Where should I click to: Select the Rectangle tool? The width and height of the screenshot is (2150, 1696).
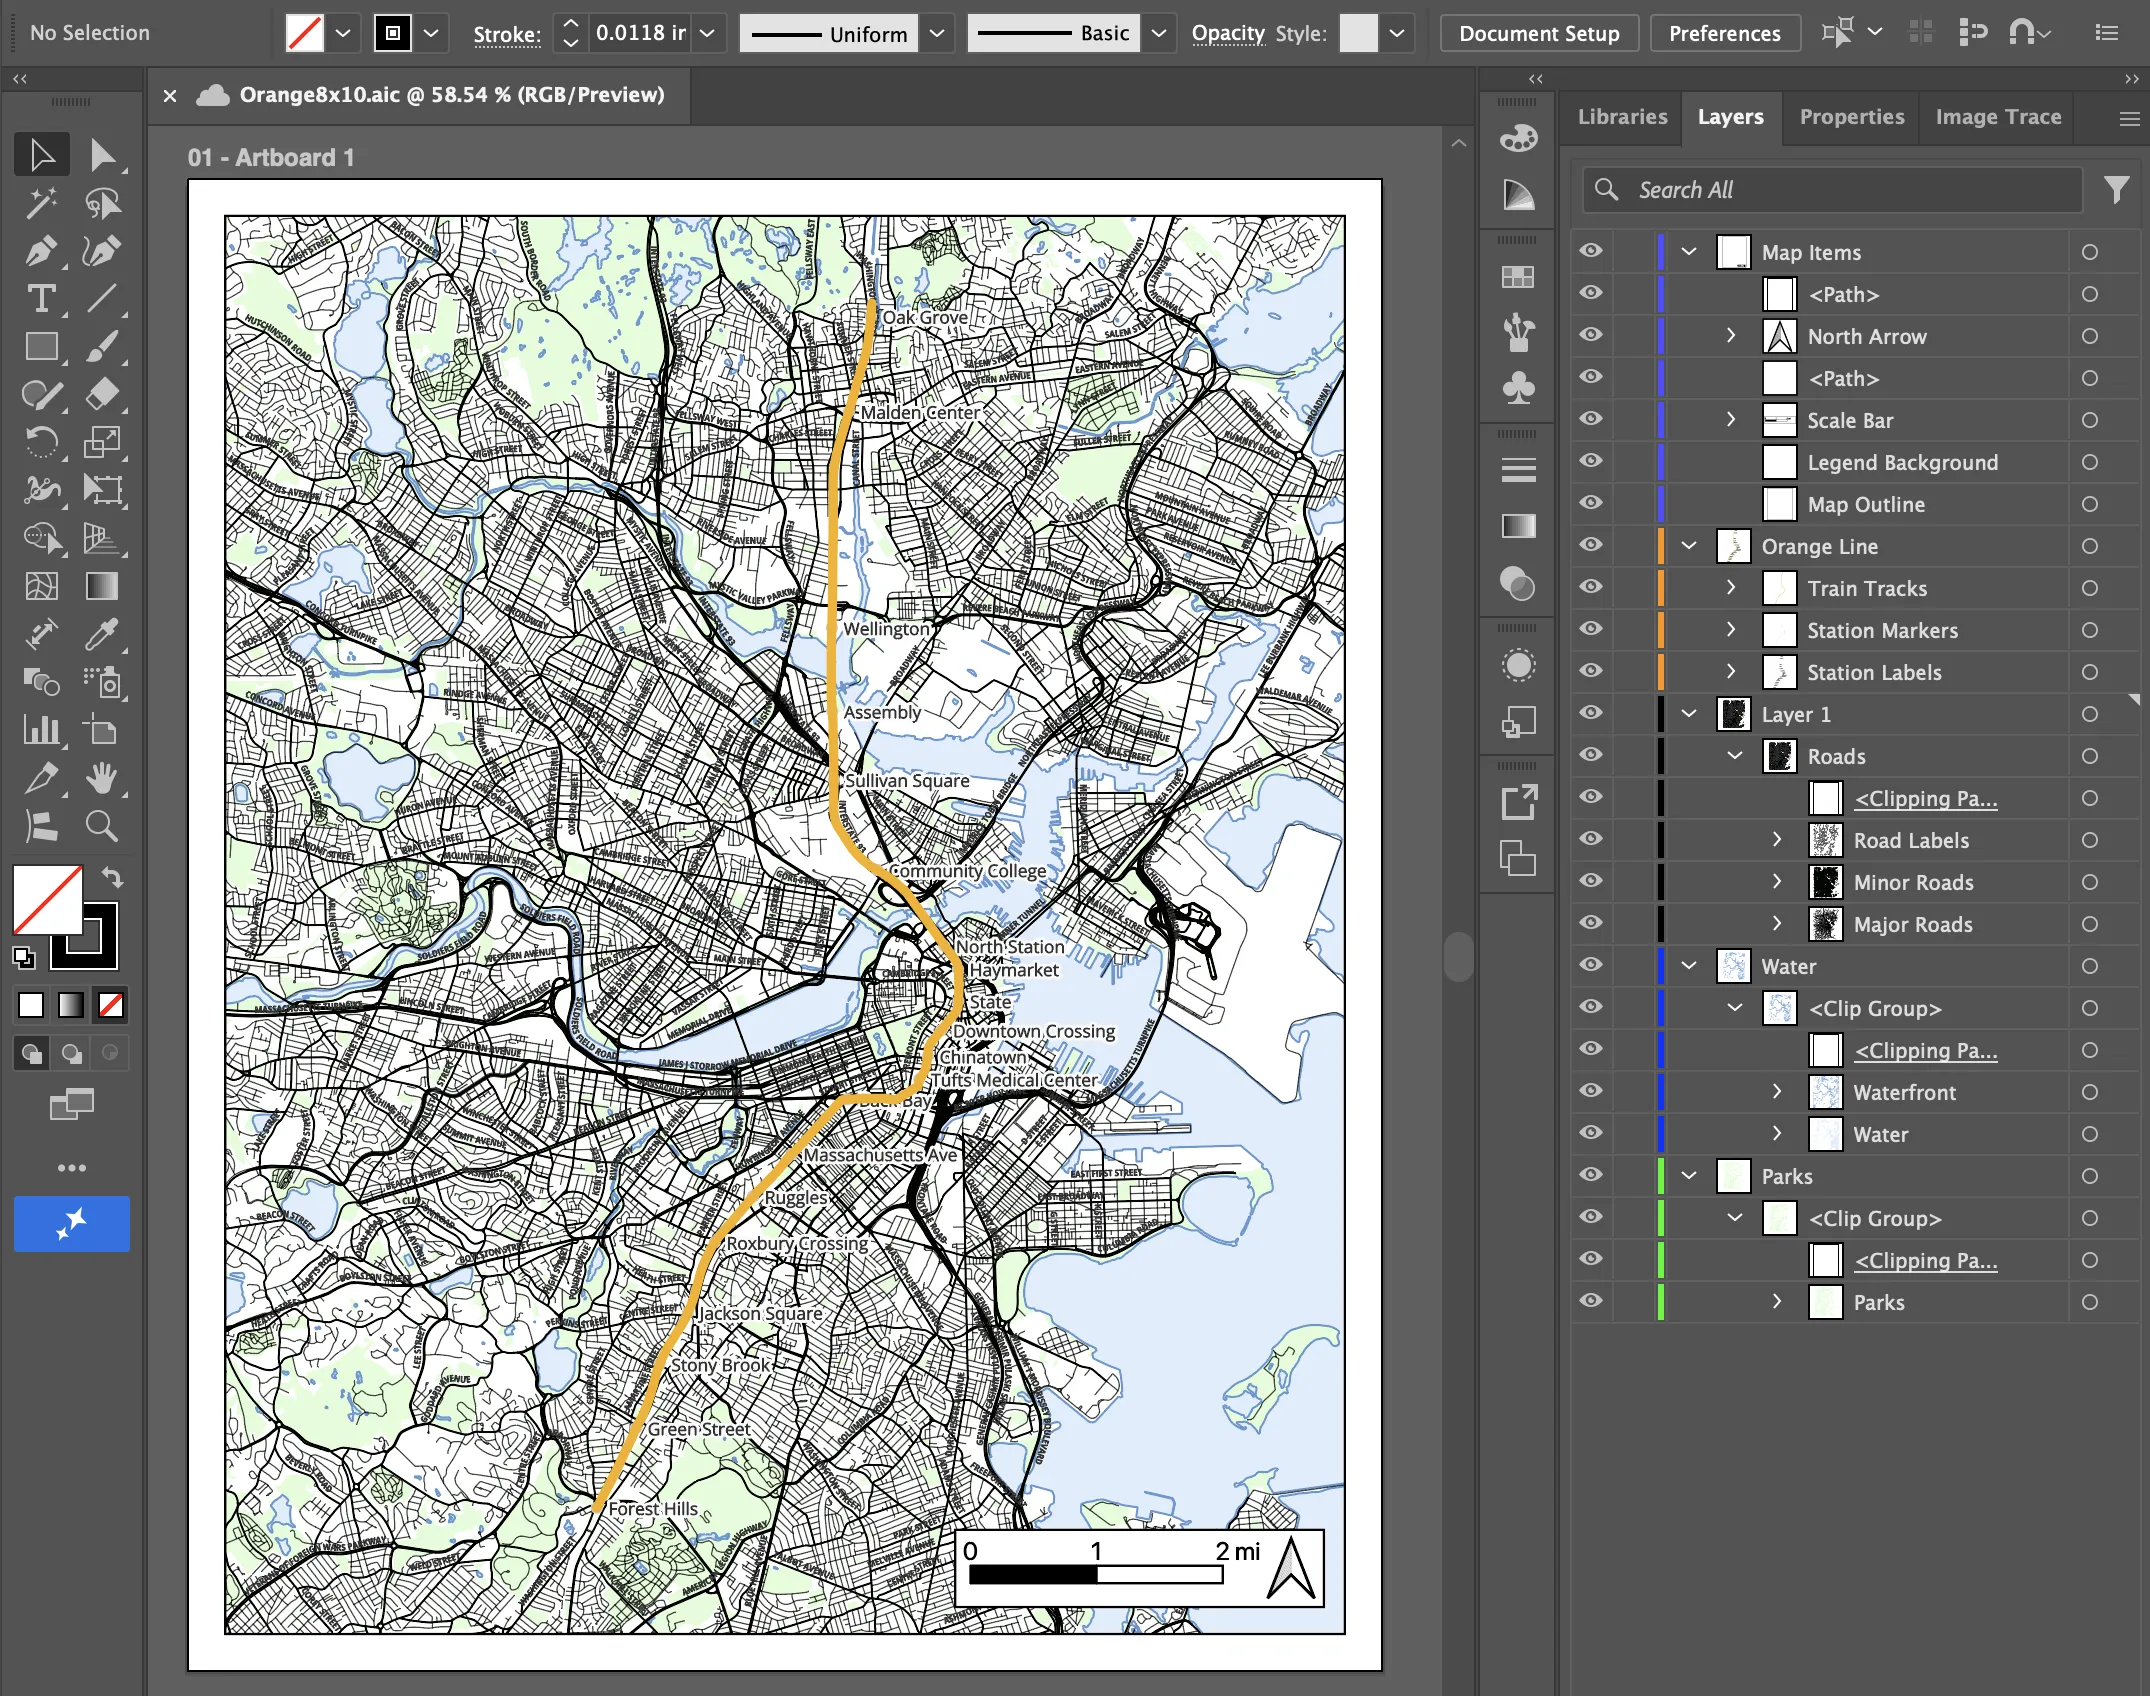coord(41,347)
